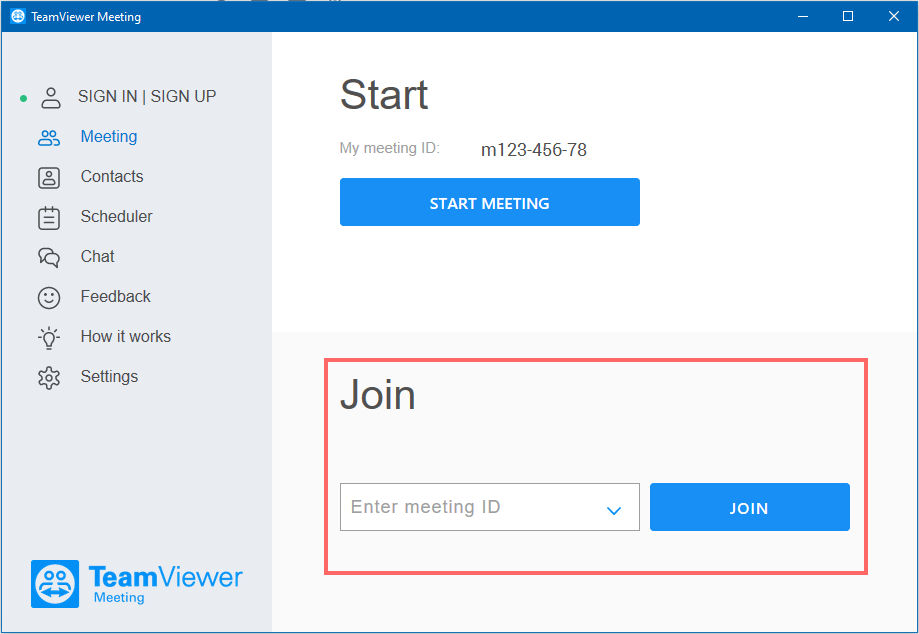Screen dimensions: 919x634
Task: Click the Feedback smiley icon
Action: [x=49, y=298]
